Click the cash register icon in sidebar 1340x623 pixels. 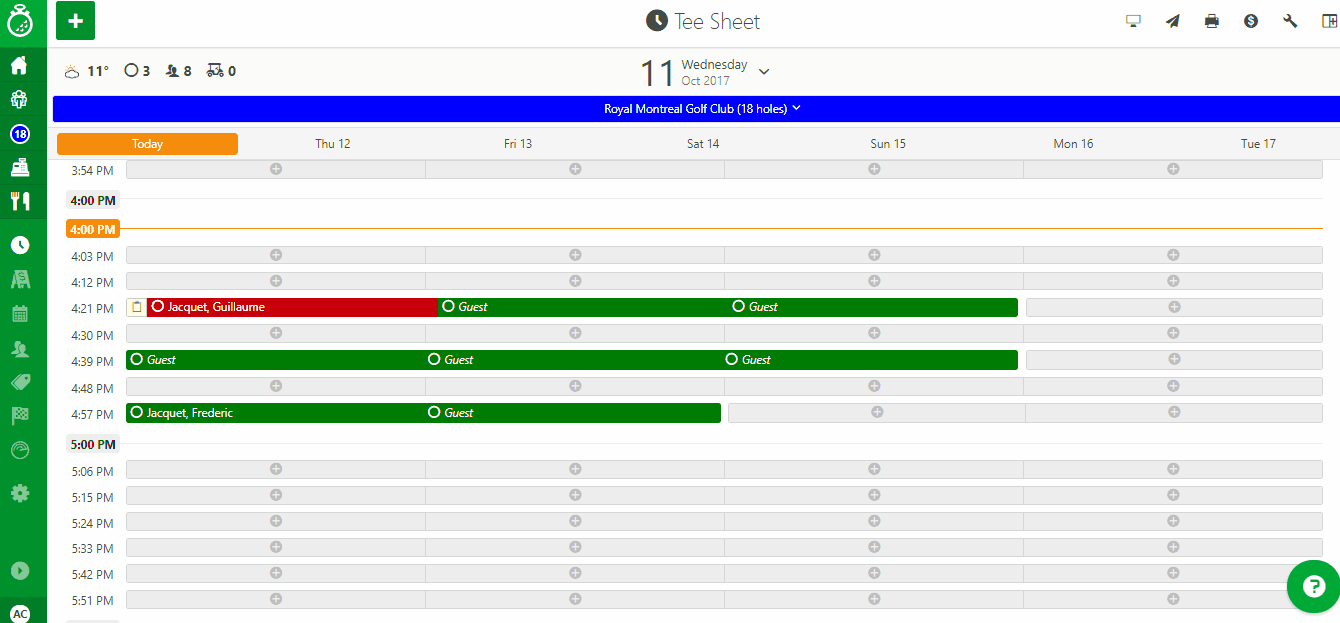[x=20, y=167]
